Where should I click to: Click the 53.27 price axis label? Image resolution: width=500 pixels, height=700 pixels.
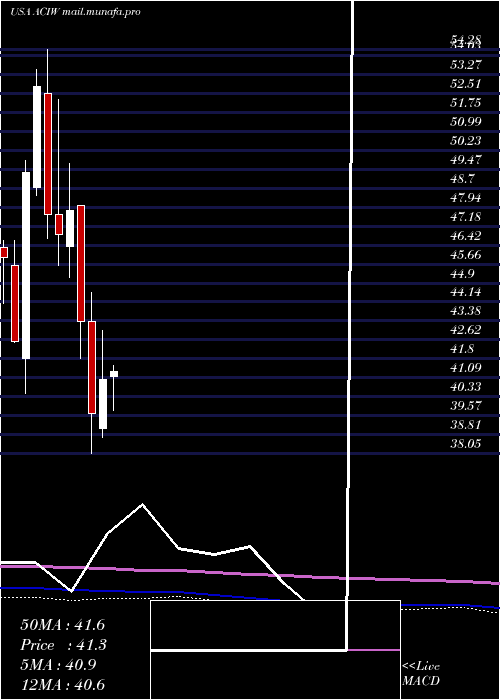click(466, 65)
